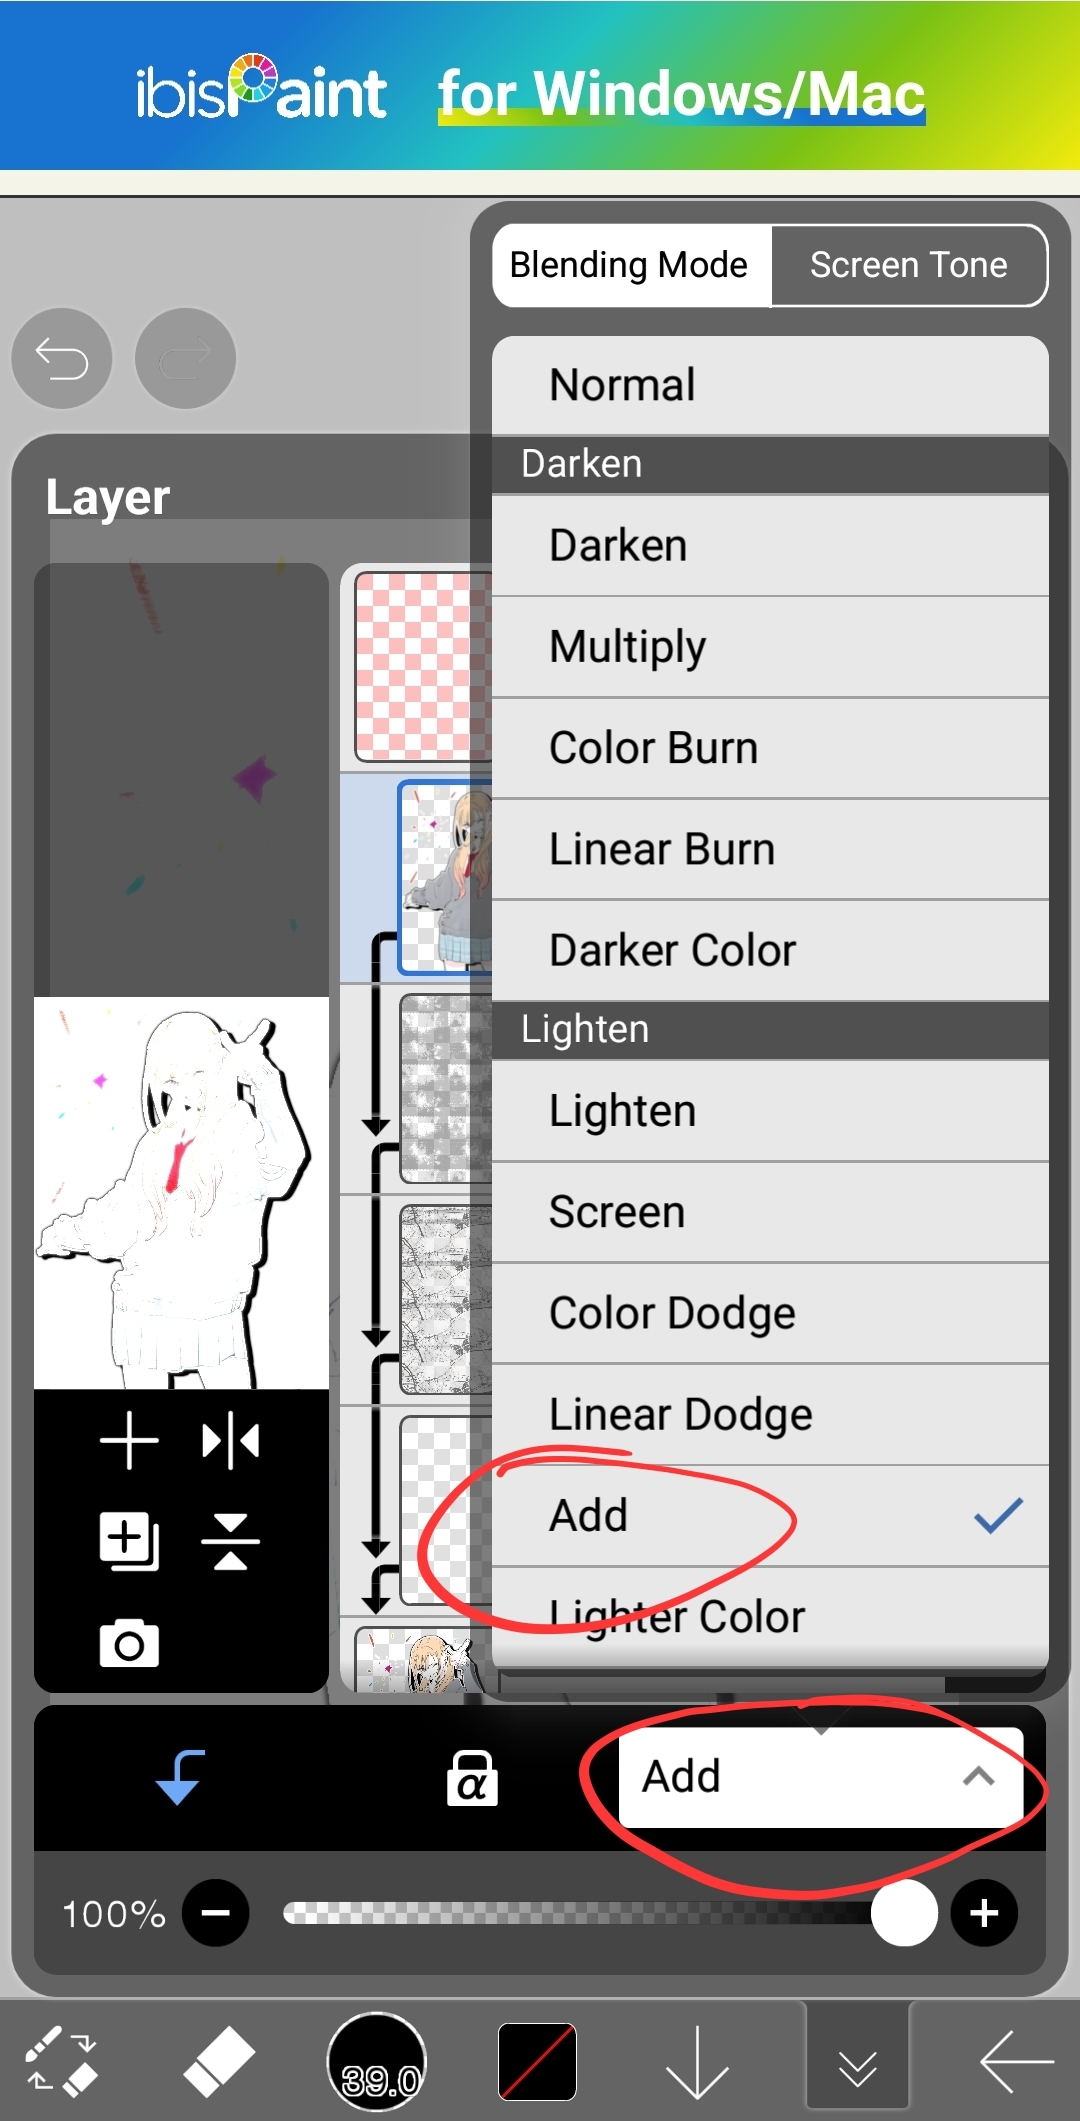Select the Blending Mode tab

(629, 265)
